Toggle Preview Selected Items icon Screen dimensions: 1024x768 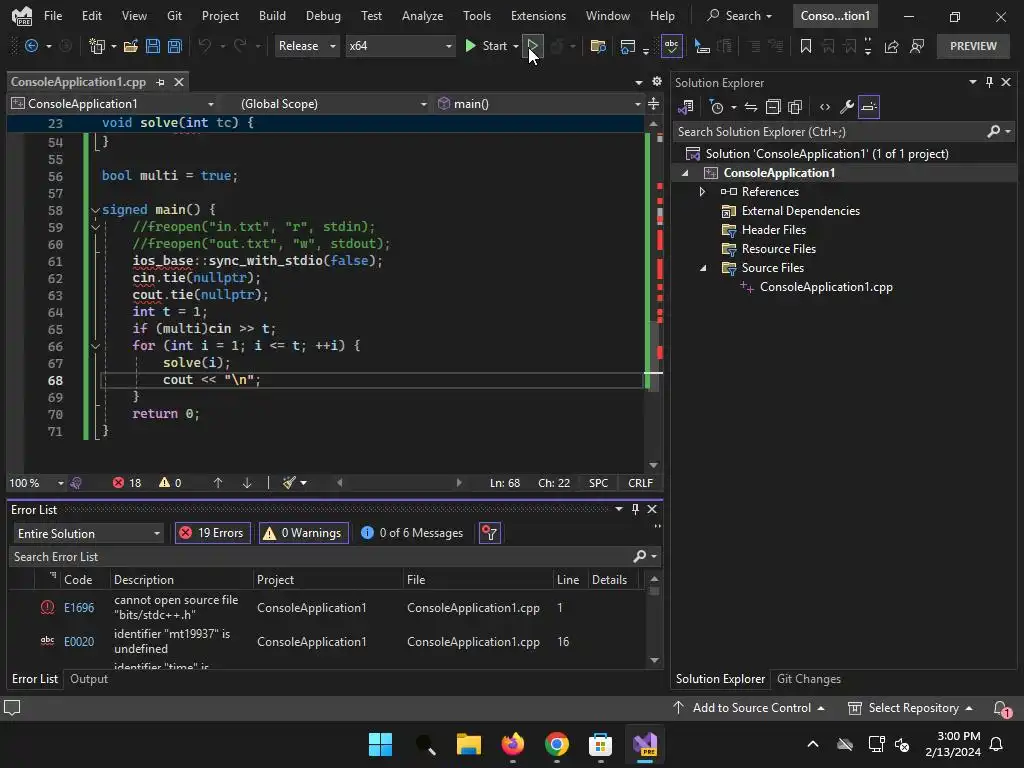pyautogui.click(x=869, y=107)
